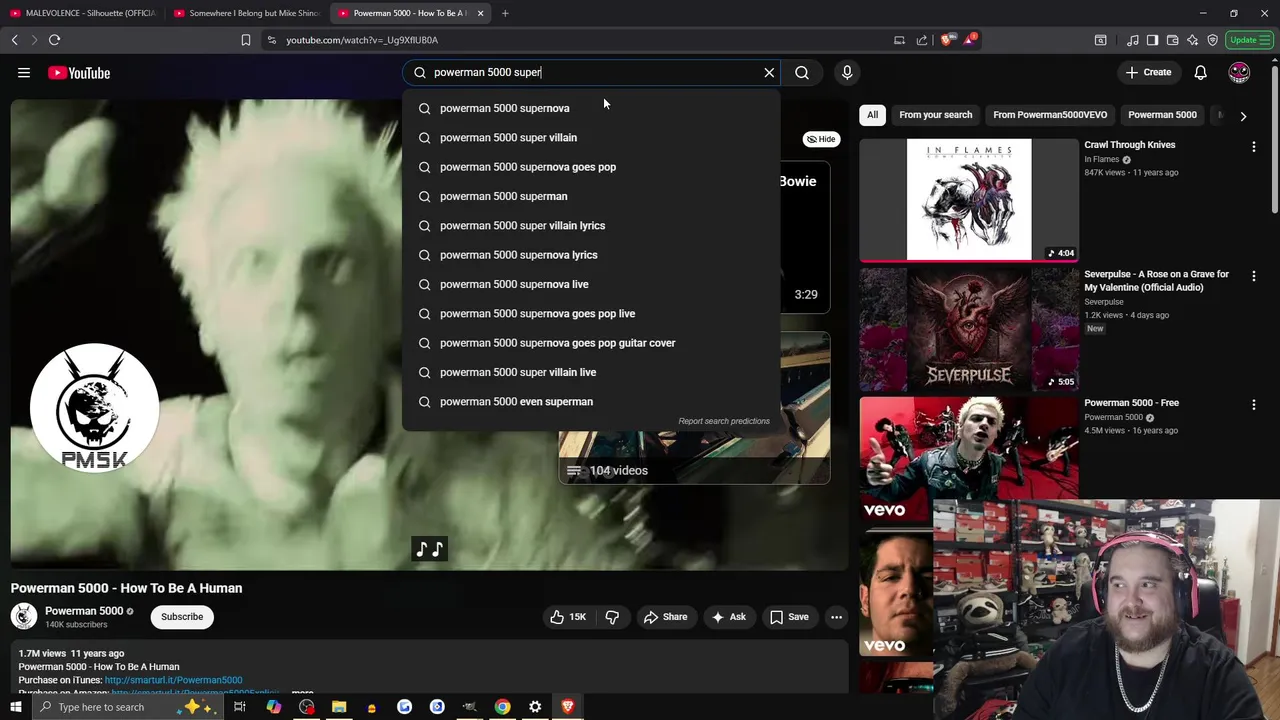Go to YouTube home via logo
Screen dimensions: 1280x720
(78, 73)
